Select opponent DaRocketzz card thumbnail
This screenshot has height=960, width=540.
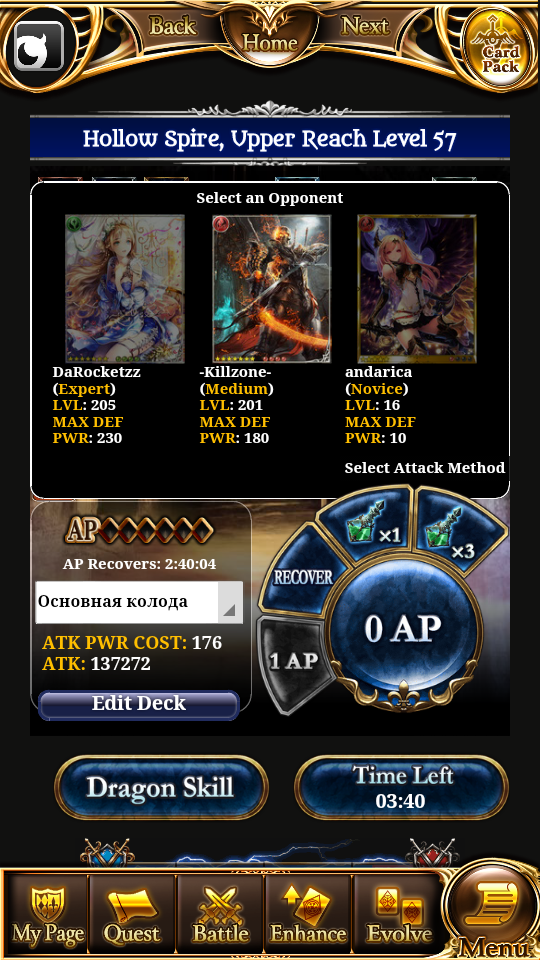(125, 288)
